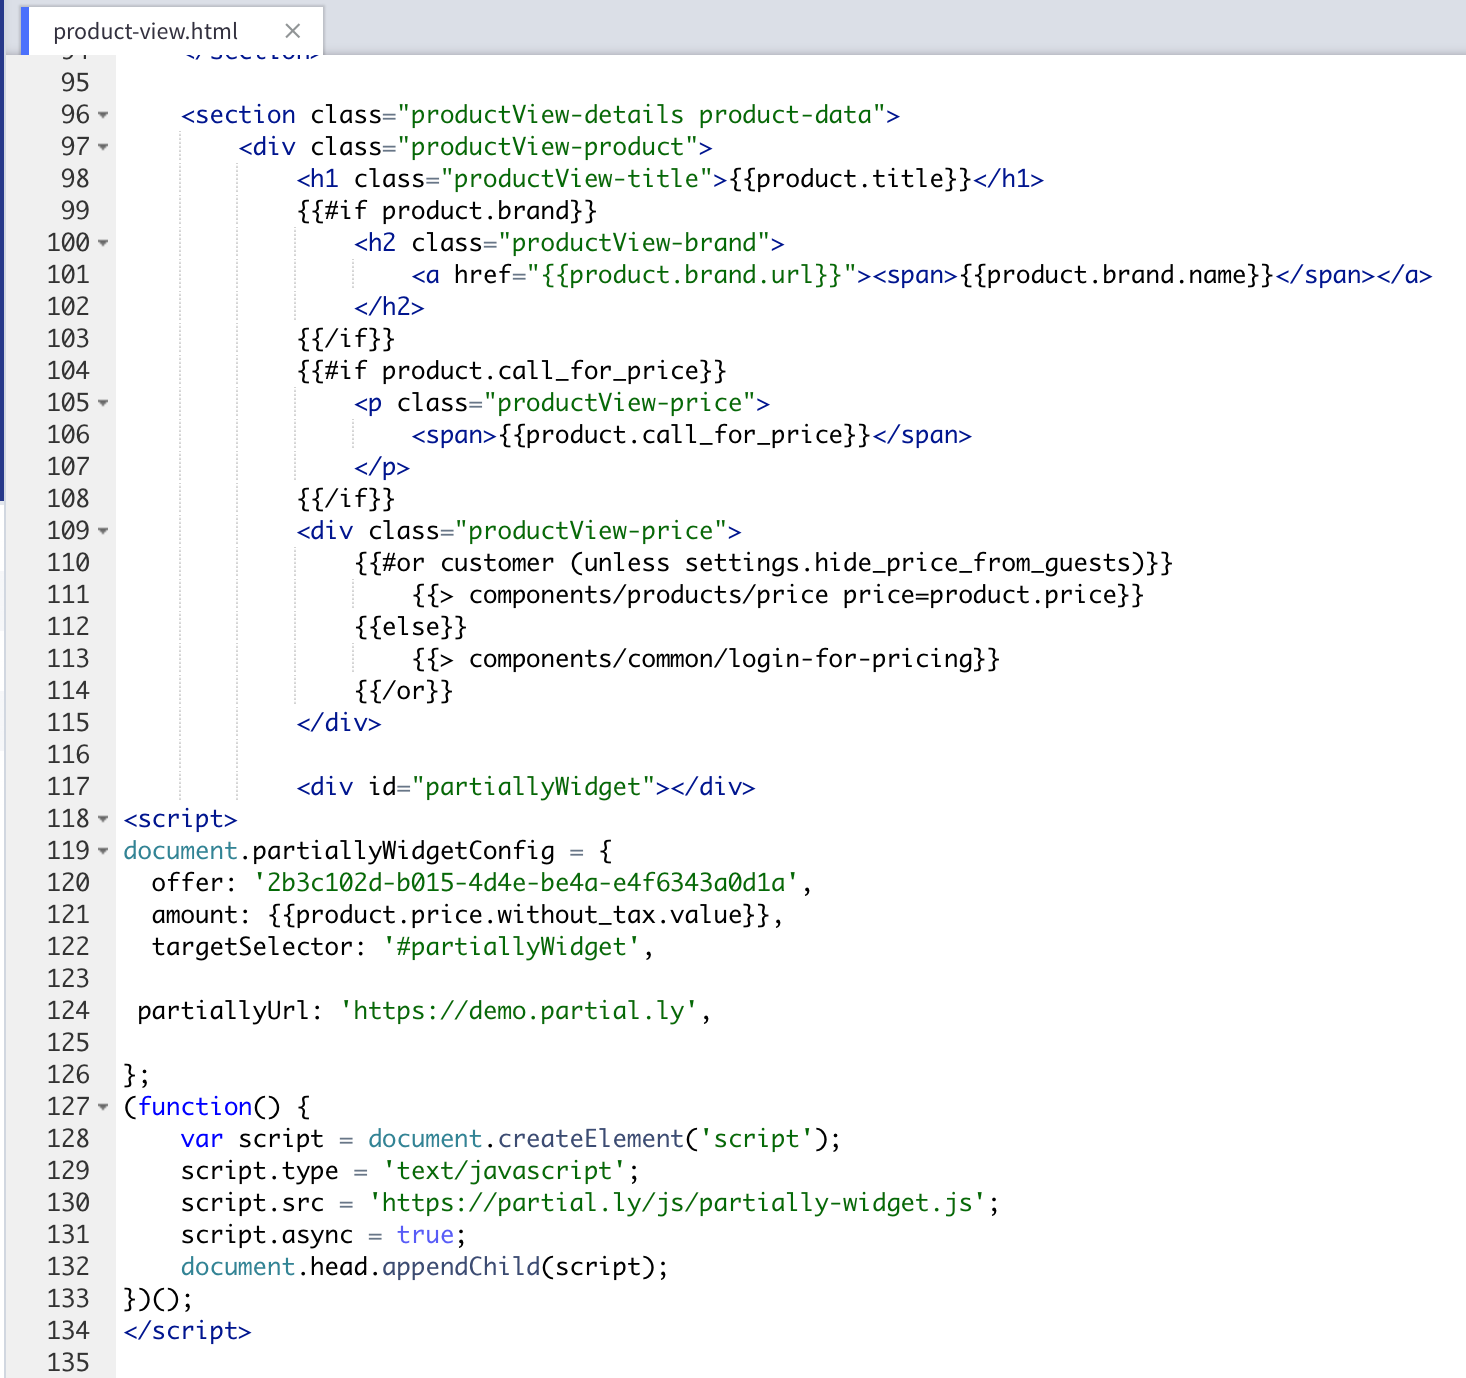Collapse code fold at line 119
This screenshot has height=1378, width=1466.
(103, 851)
